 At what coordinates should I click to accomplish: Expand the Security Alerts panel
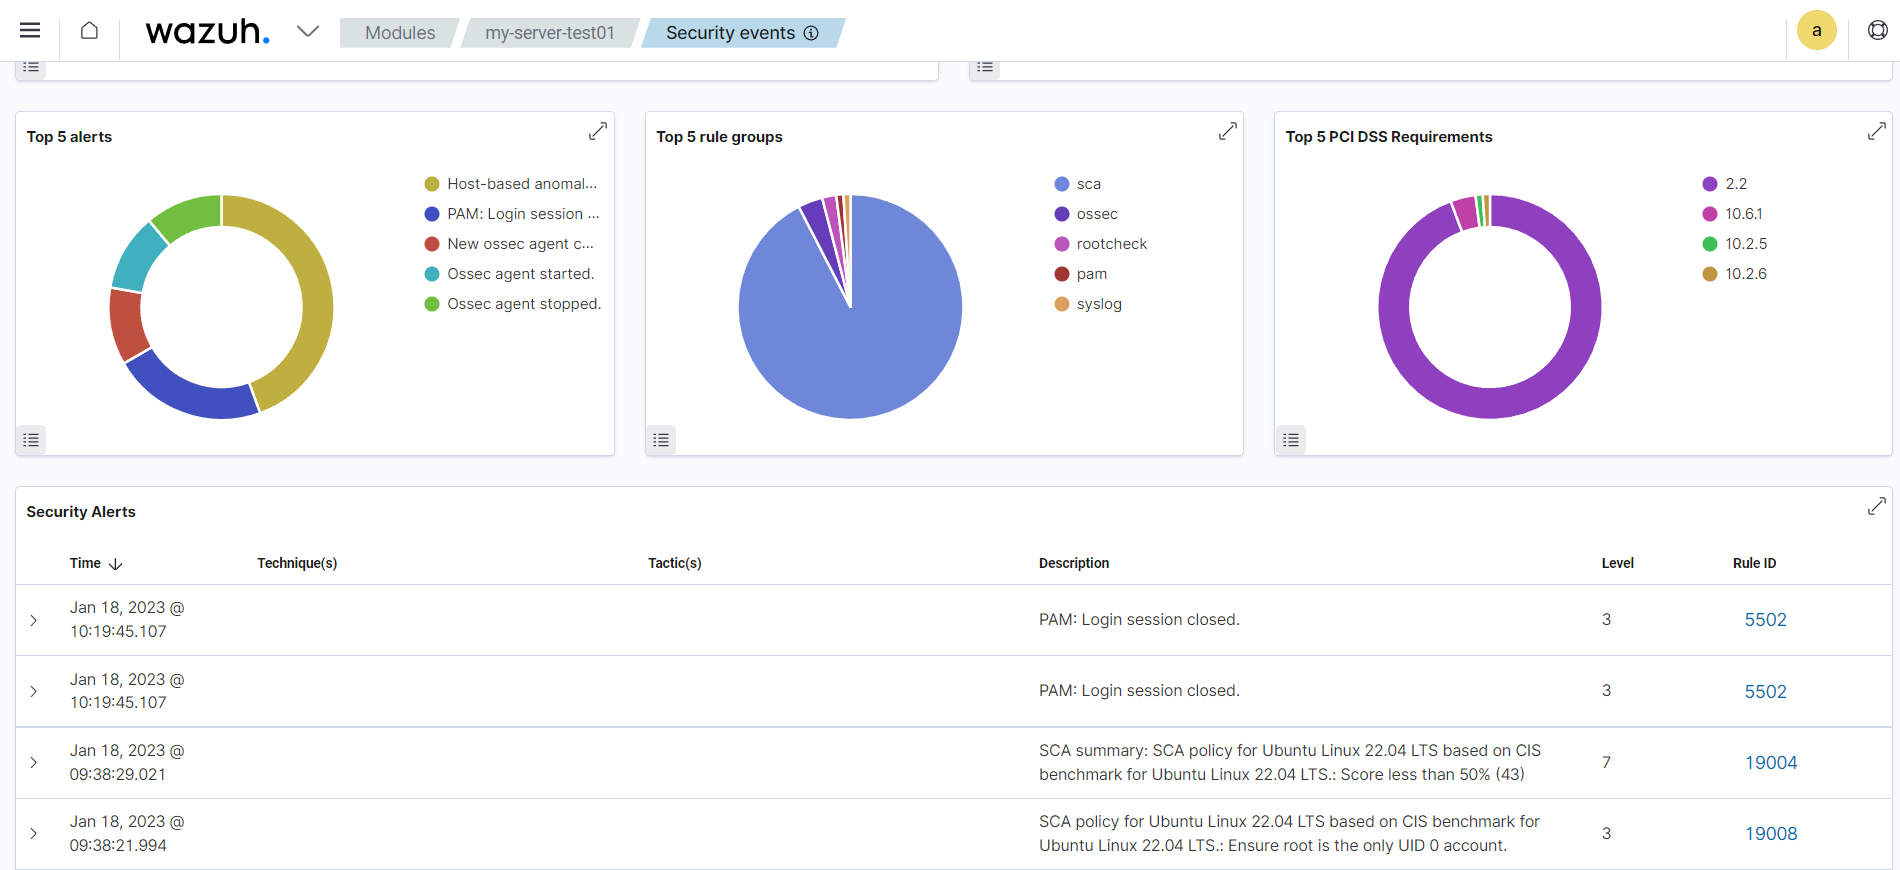pyautogui.click(x=1877, y=507)
